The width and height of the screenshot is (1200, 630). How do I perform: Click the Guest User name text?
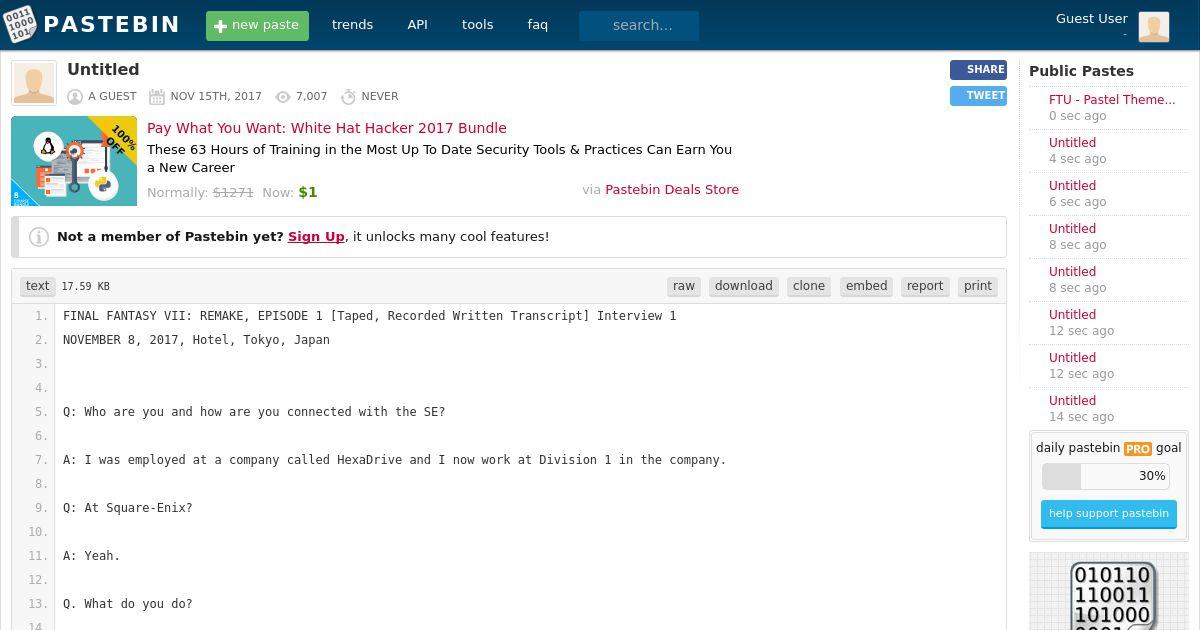1092,19
